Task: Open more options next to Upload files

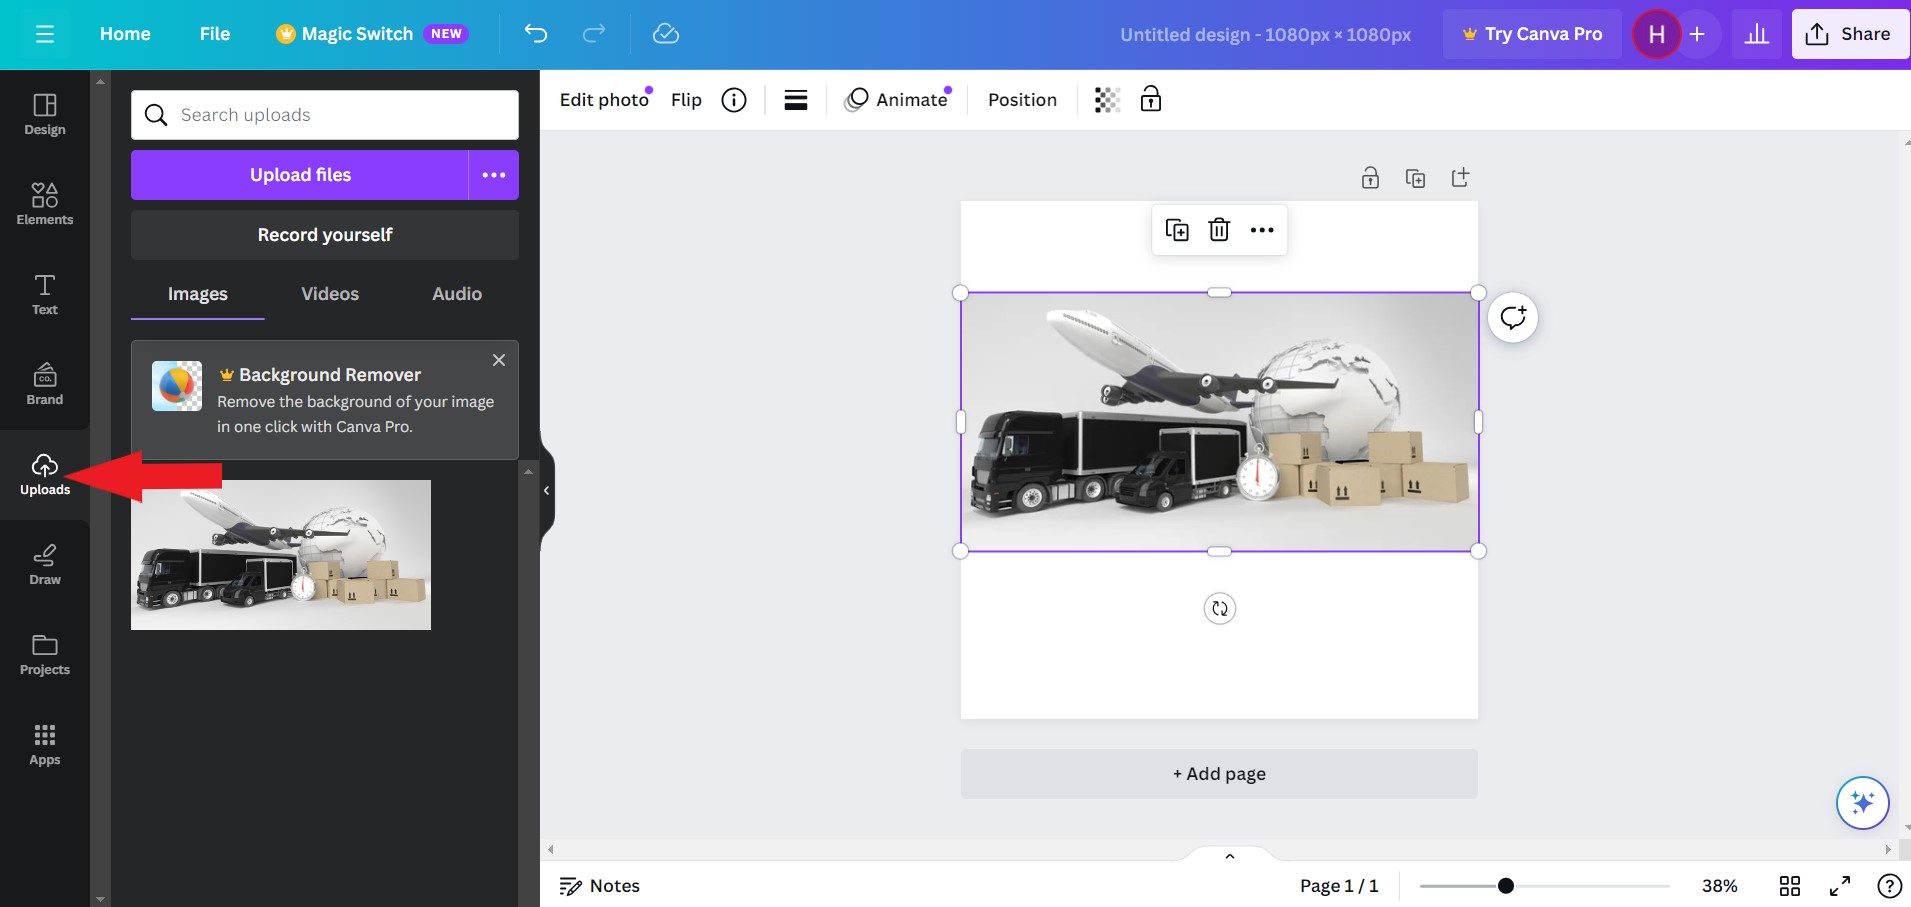Action: (493, 174)
